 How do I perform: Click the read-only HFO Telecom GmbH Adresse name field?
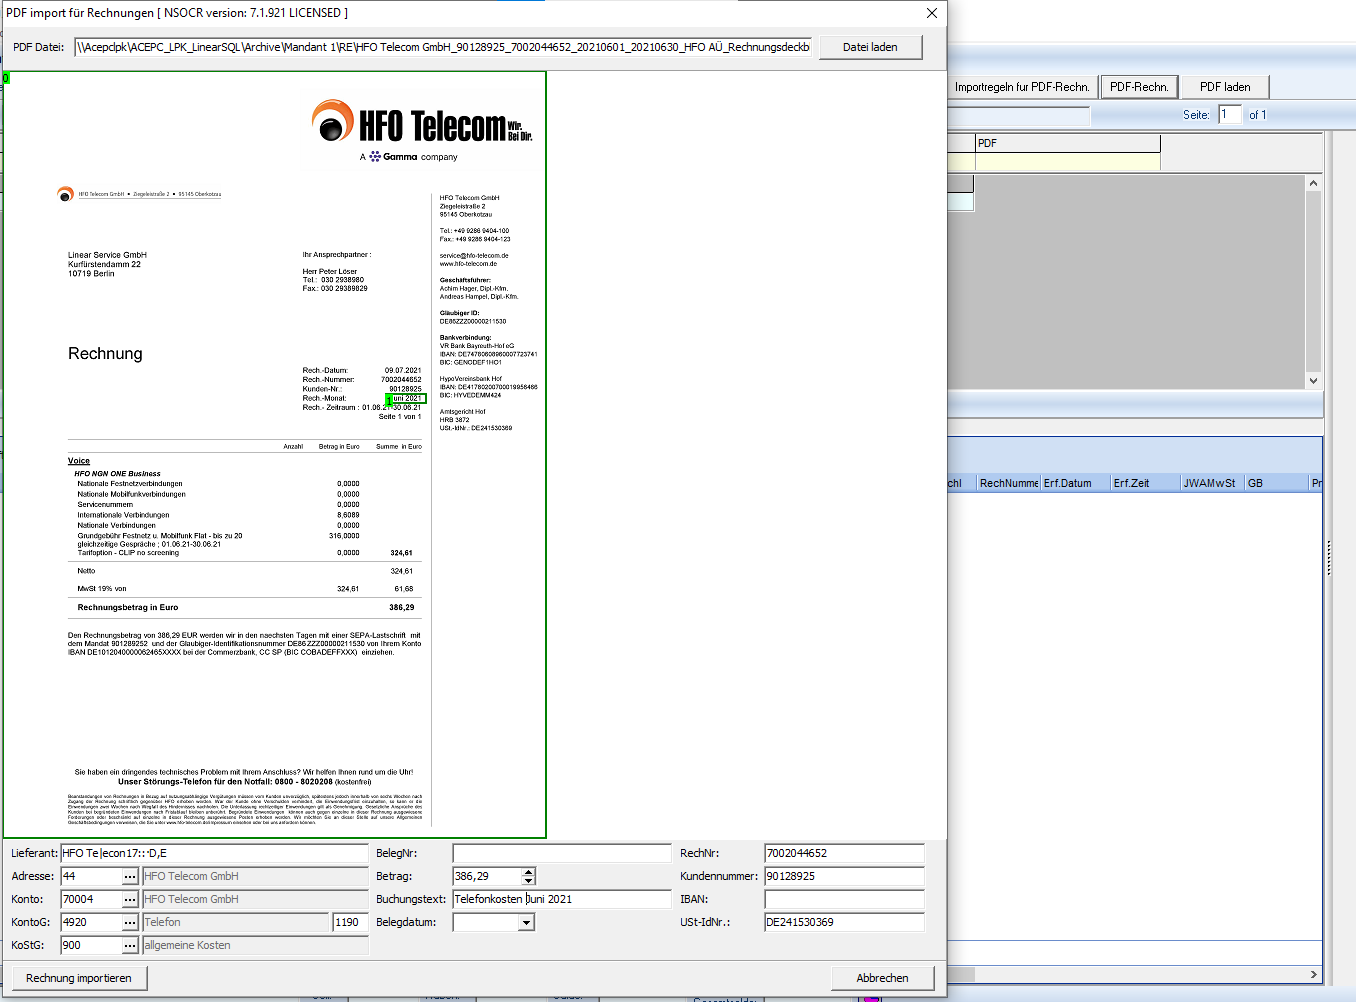point(255,876)
